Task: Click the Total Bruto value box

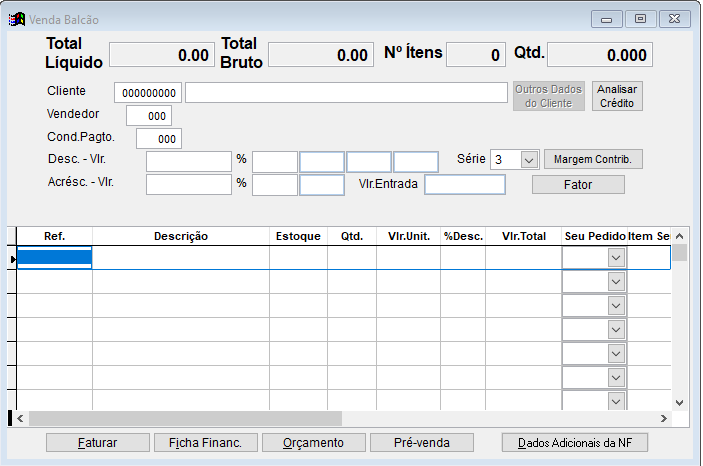Action: [321, 55]
